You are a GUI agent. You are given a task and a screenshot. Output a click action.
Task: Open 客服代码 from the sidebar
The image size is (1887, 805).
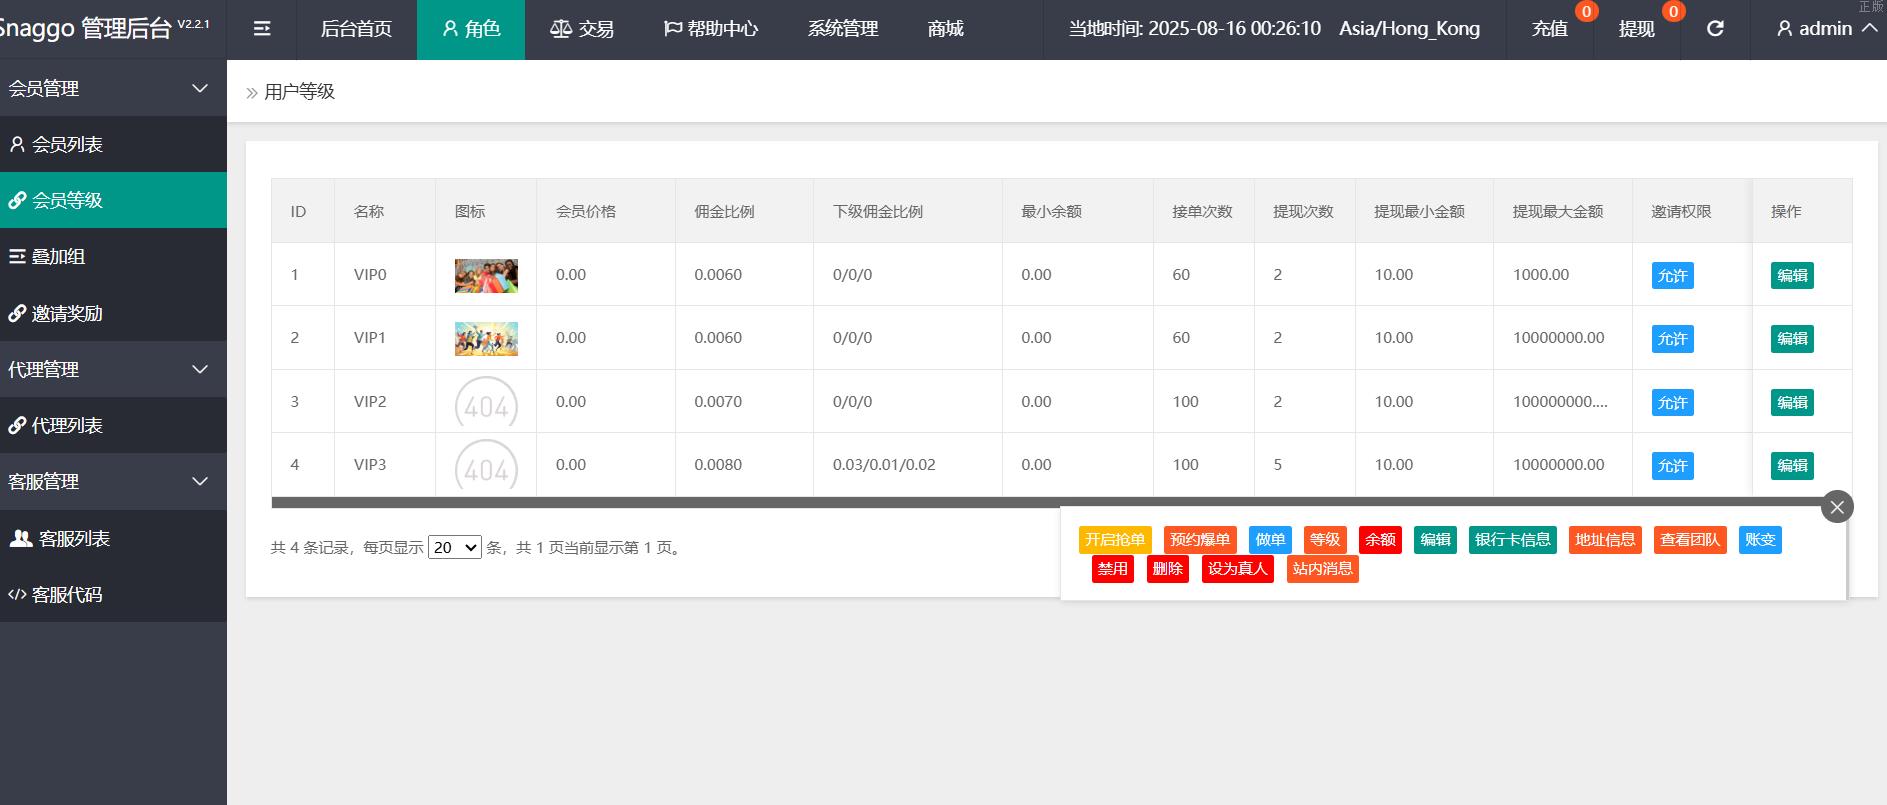(67, 595)
